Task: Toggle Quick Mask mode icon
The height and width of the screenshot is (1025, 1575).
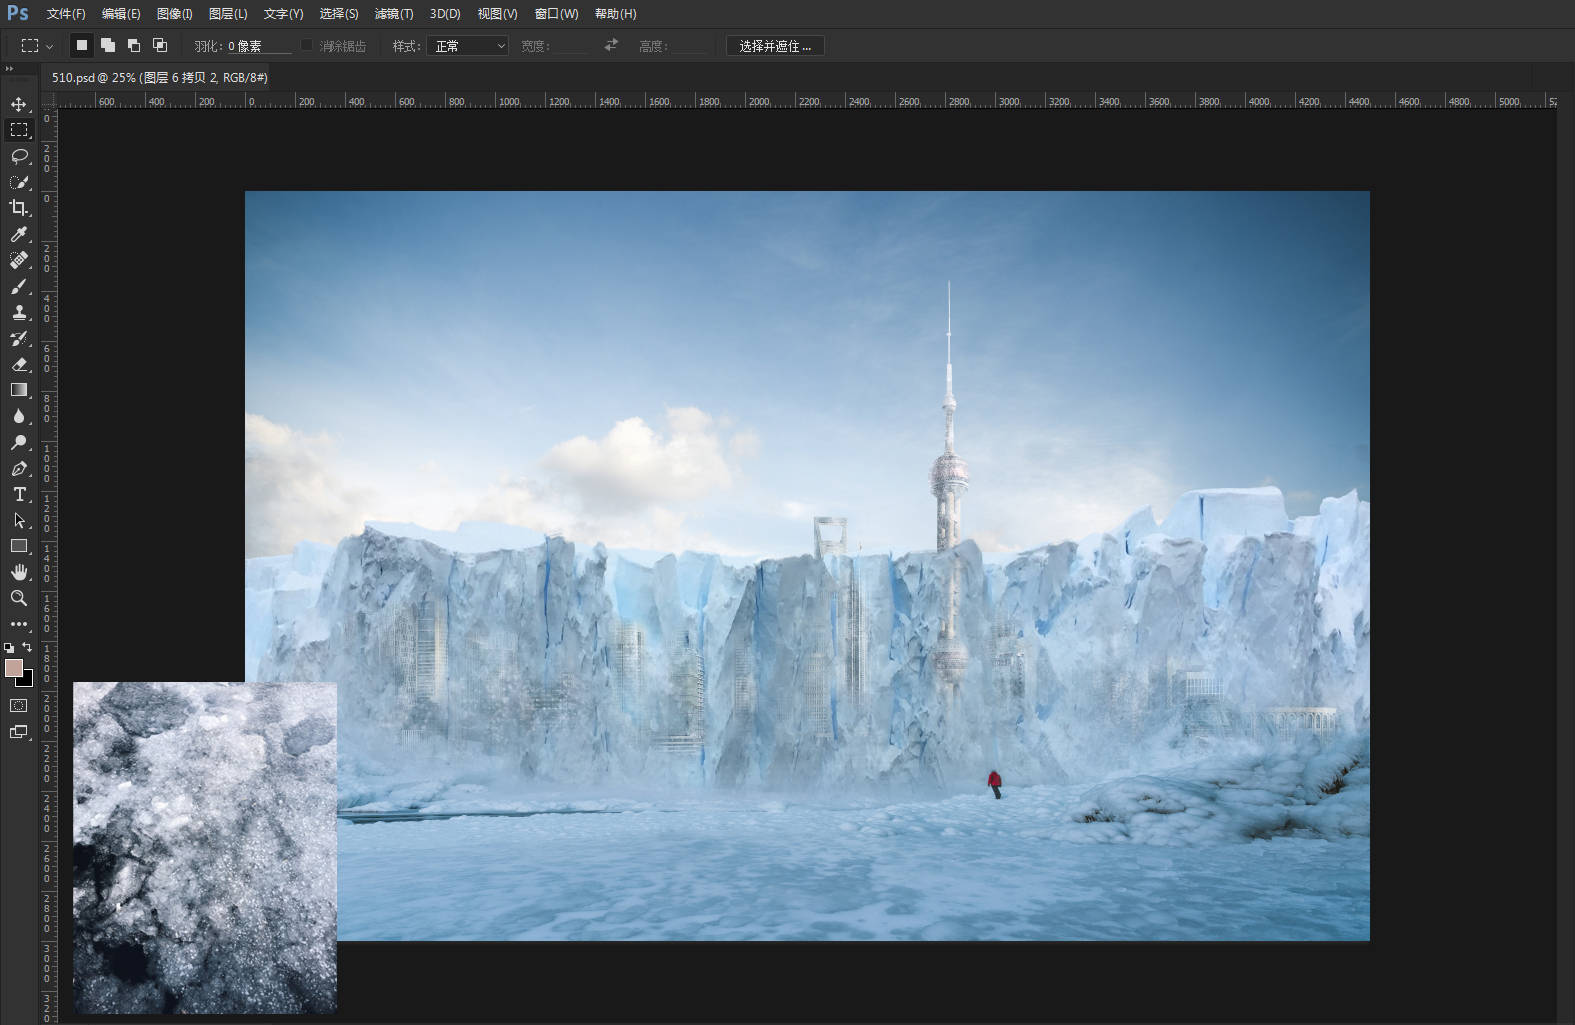Action: coord(19,705)
